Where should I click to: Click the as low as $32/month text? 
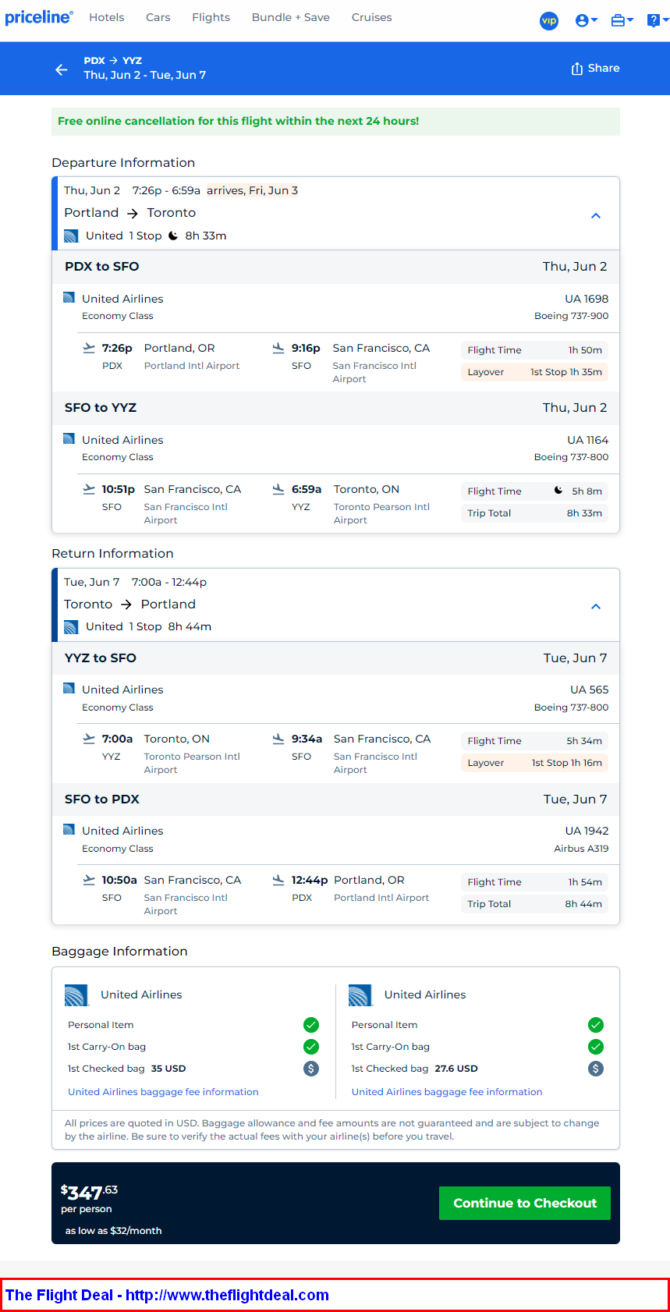click(113, 1230)
